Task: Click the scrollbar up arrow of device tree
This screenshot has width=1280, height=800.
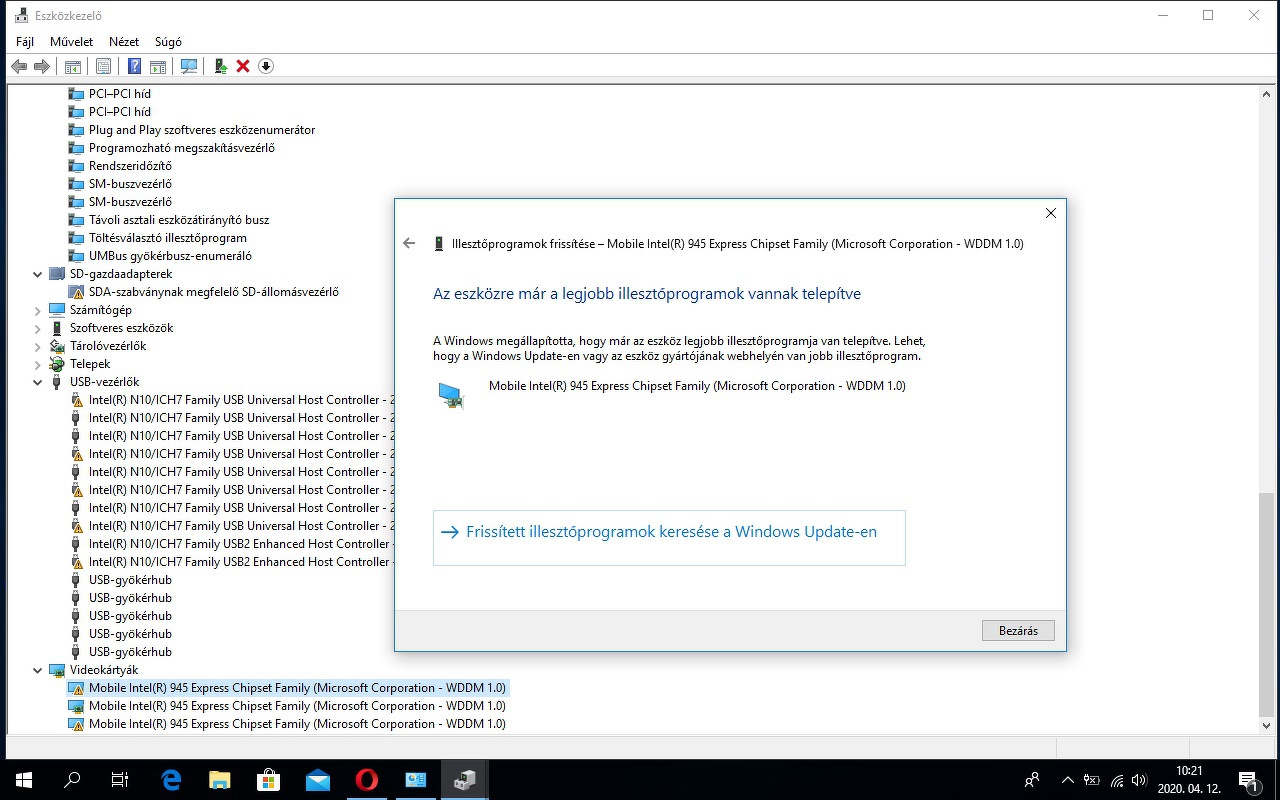Action: tap(1267, 93)
